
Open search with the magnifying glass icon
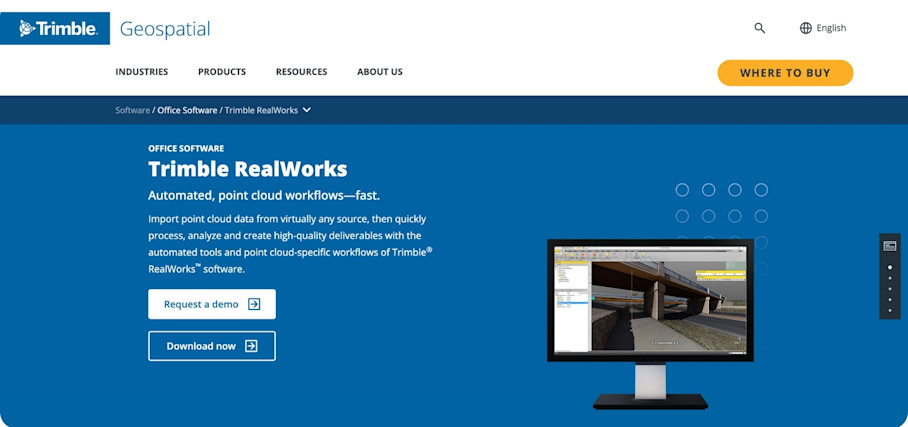(760, 28)
